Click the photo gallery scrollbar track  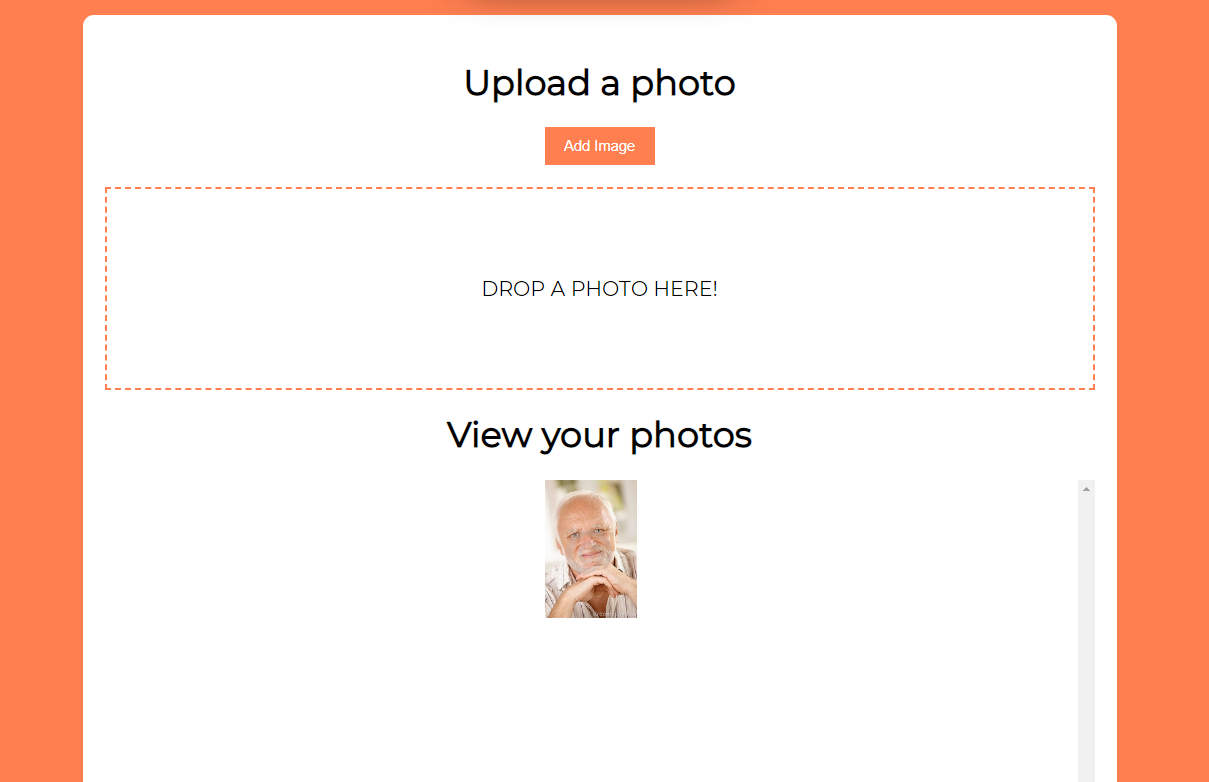pos(1086,640)
